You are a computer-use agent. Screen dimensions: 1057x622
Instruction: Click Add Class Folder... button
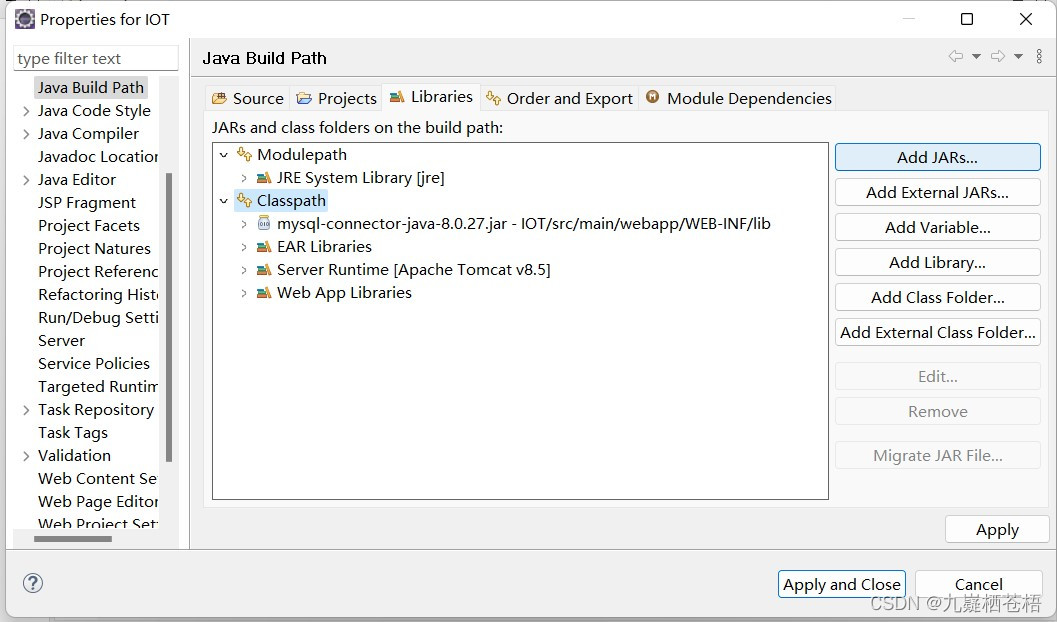938,297
